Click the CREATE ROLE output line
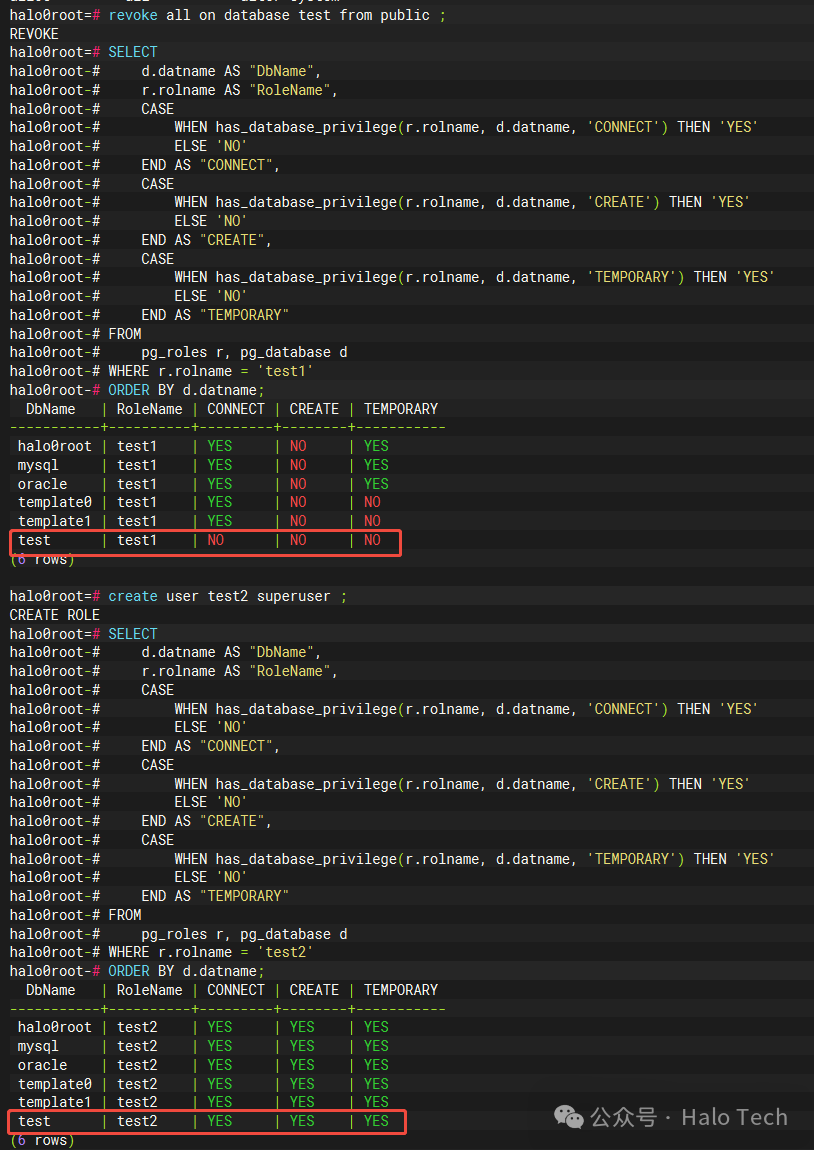Screen dimensions: 814x1150 (x=54, y=615)
